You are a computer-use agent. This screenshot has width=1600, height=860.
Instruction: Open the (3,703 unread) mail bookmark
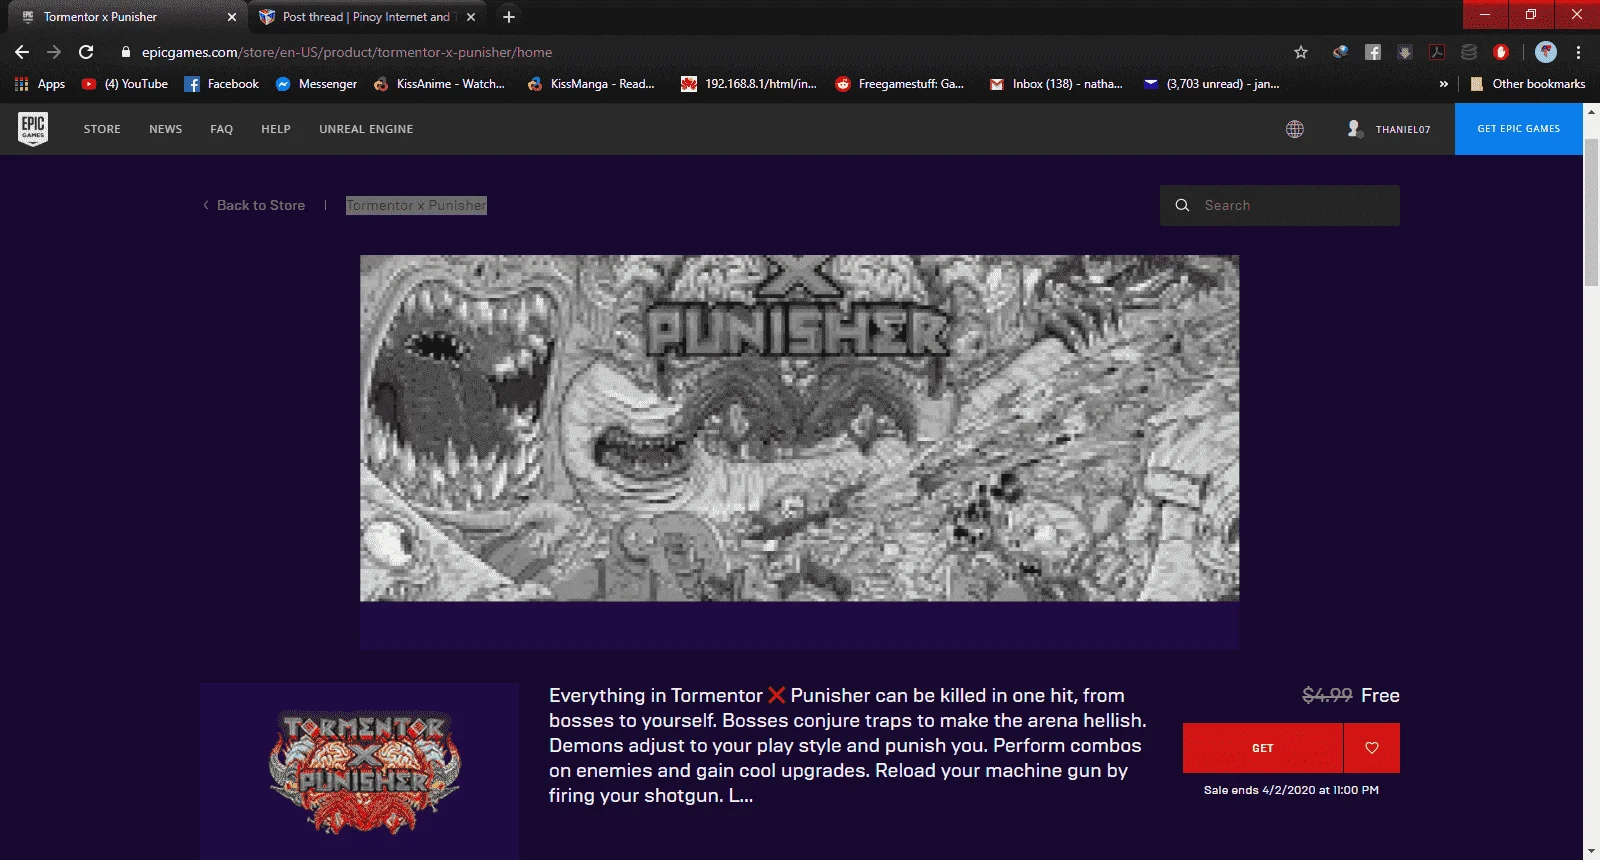click(x=1212, y=84)
